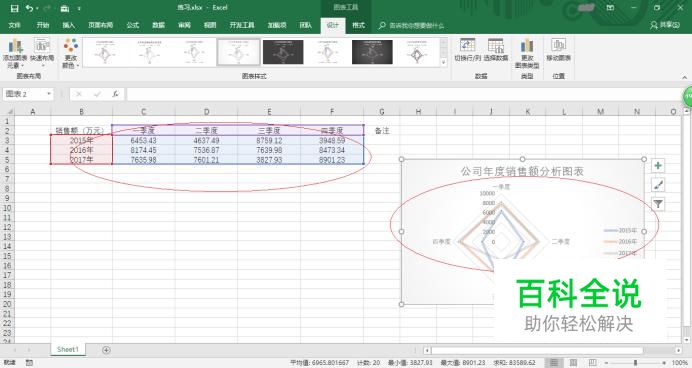The image size is (692, 368).
Task: Switch to the Review tab
Action: coord(184,25)
